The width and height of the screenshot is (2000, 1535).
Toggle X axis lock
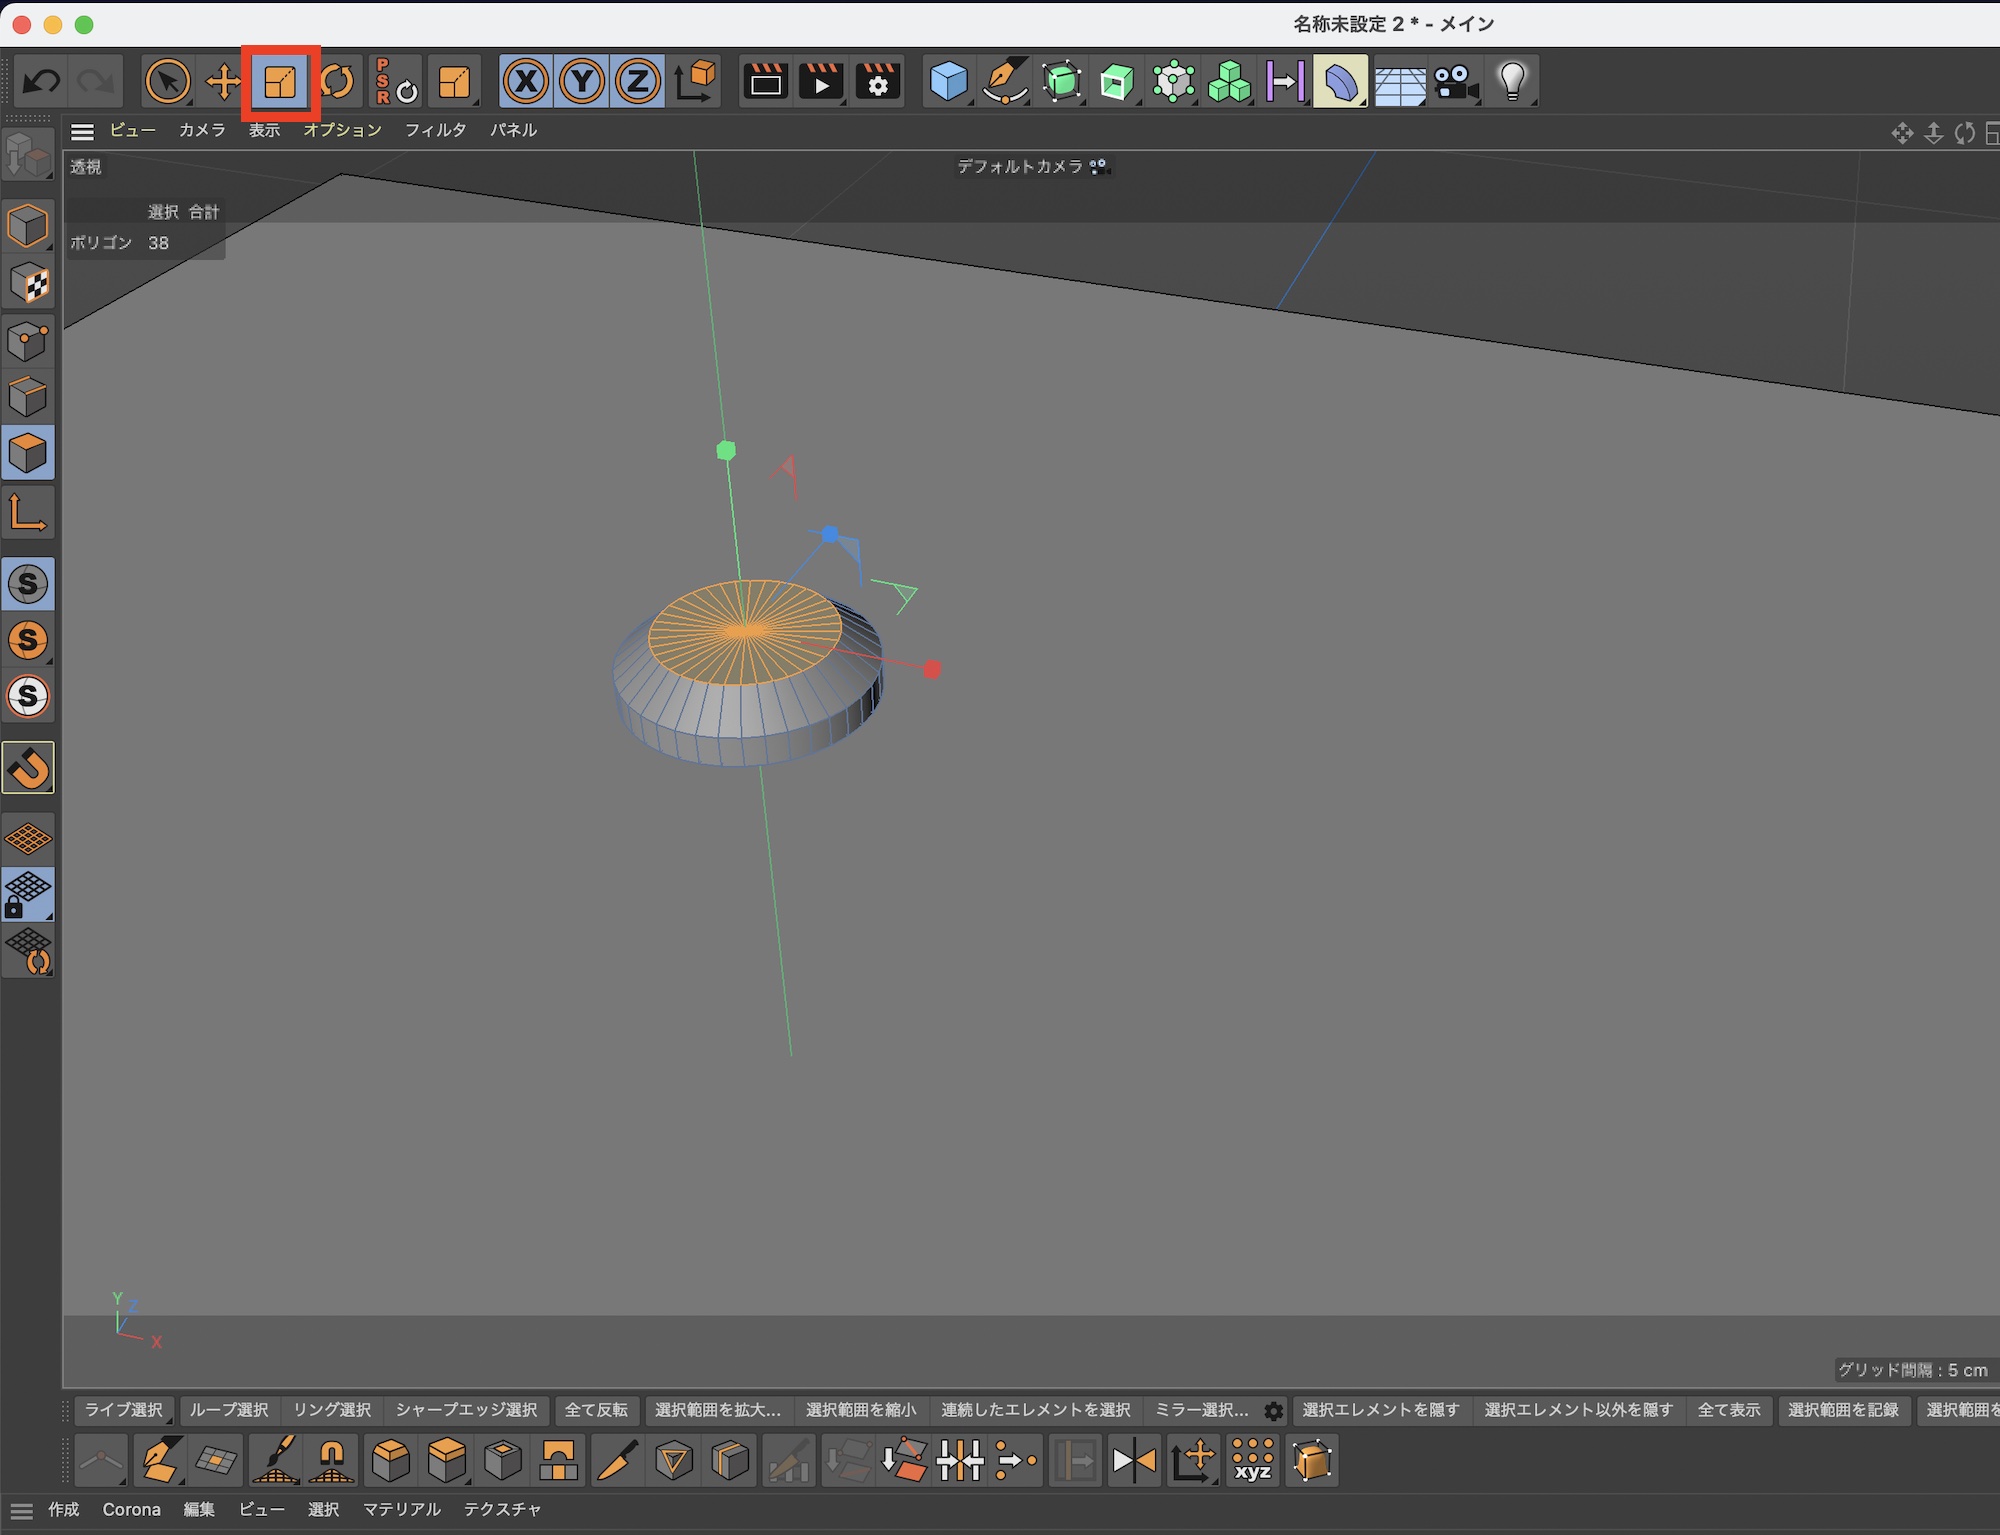(526, 82)
